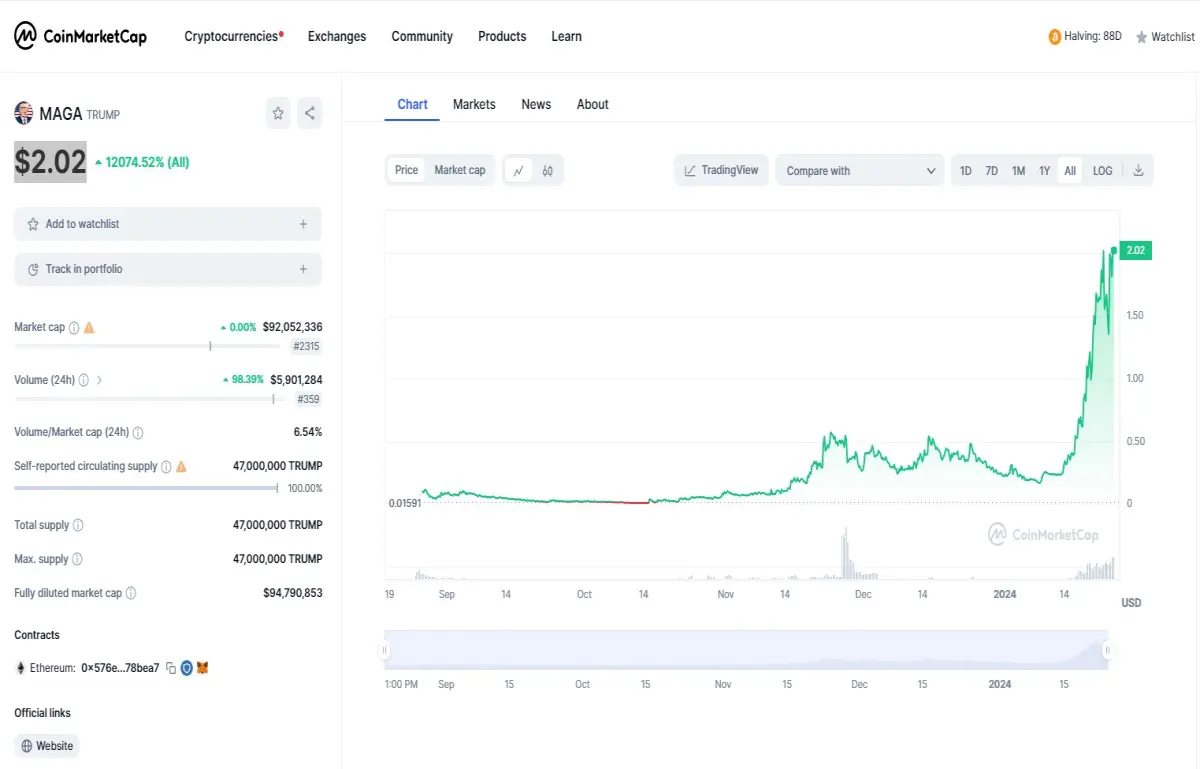Select the Chart tab
Viewport: 1200px width, 769px height.
pyautogui.click(x=412, y=104)
